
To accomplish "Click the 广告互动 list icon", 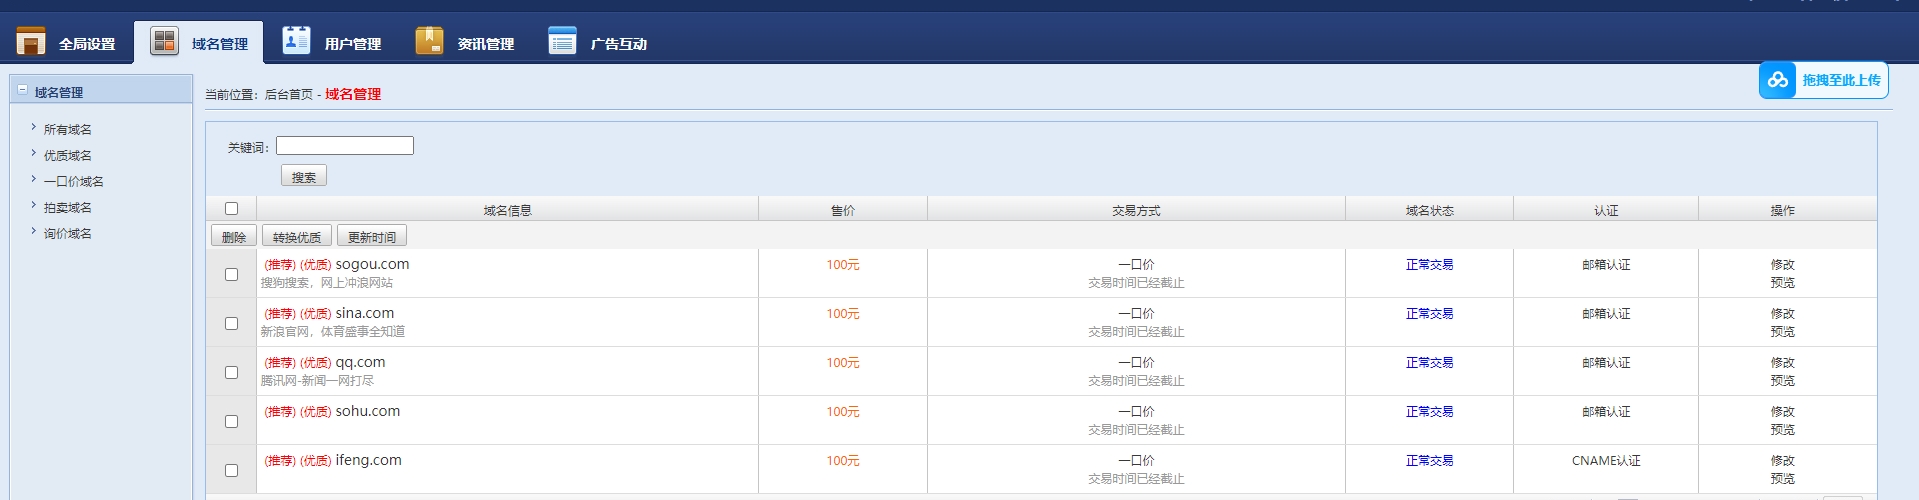I will click(x=562, y=40).
